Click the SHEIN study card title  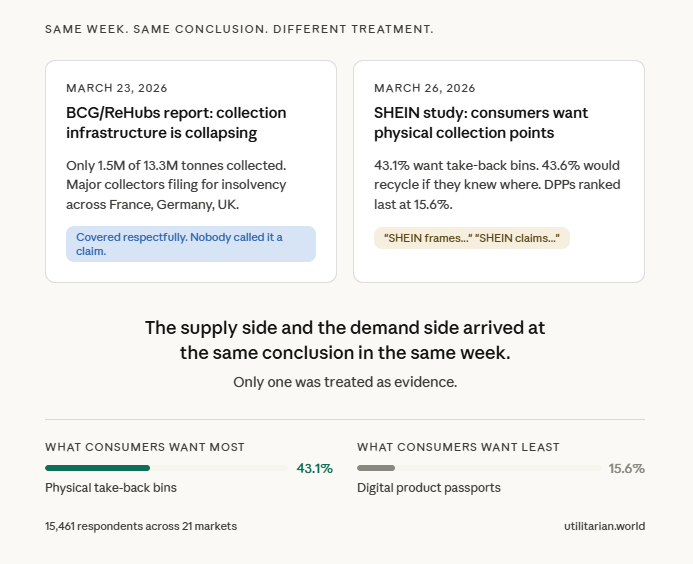point(481,122)
